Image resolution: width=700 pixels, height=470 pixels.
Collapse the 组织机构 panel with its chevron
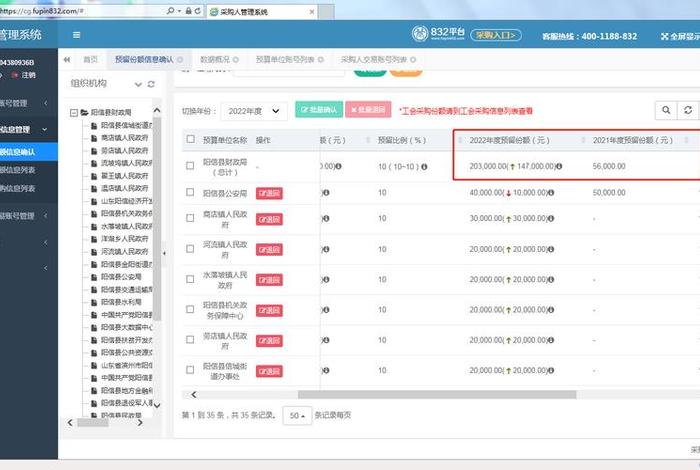tap(138, 84)
